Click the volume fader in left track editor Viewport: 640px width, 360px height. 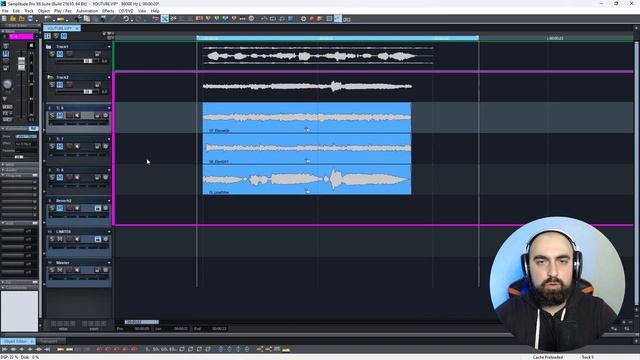(21, 64)
